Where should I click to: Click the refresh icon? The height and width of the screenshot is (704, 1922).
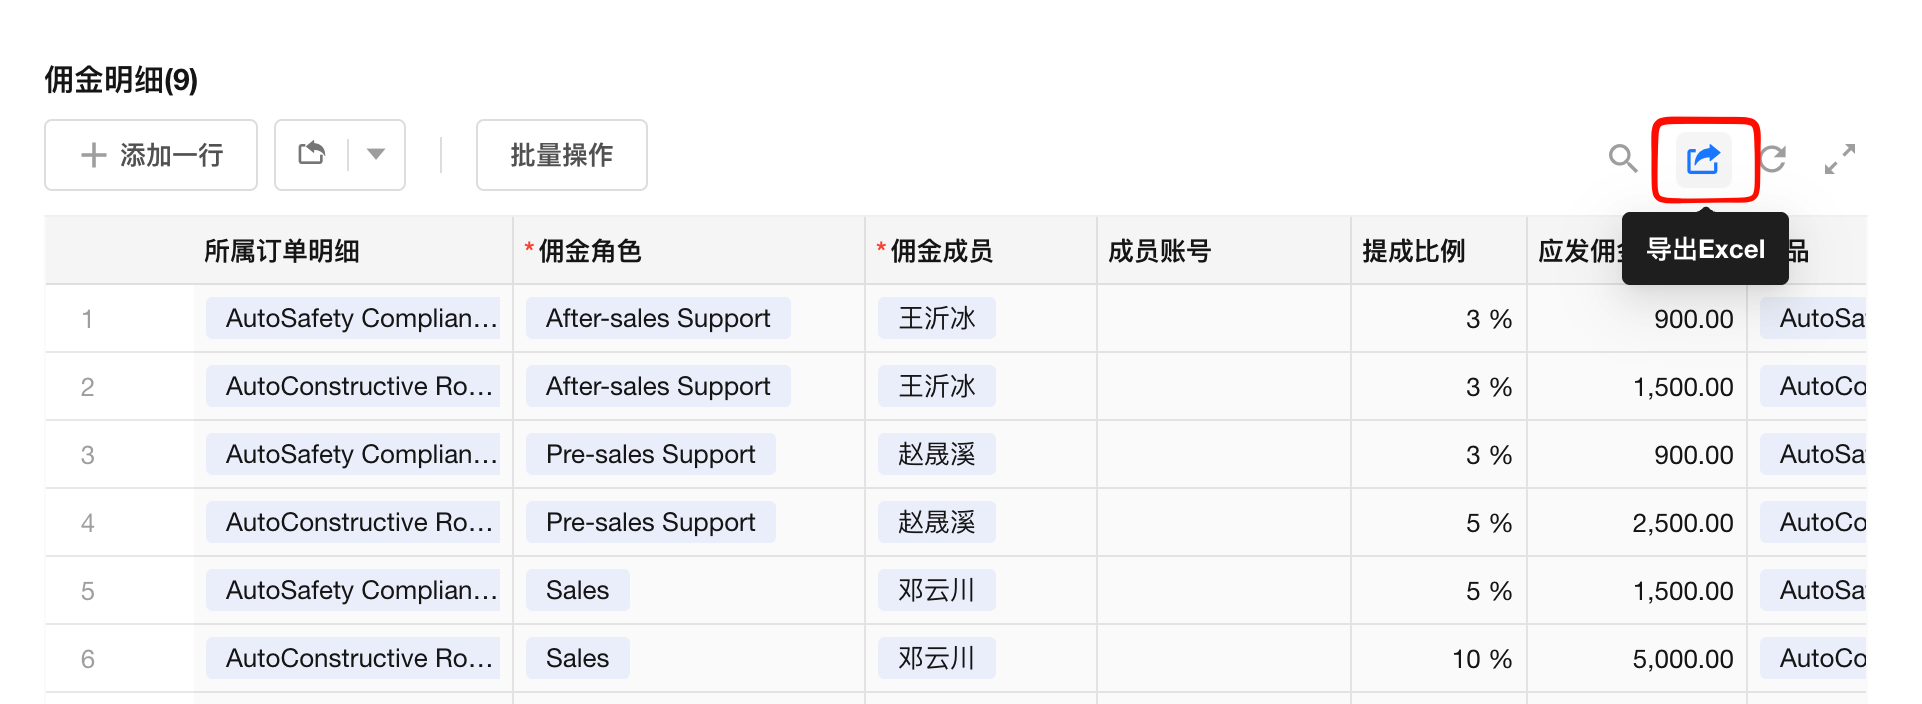point(1773,158)
